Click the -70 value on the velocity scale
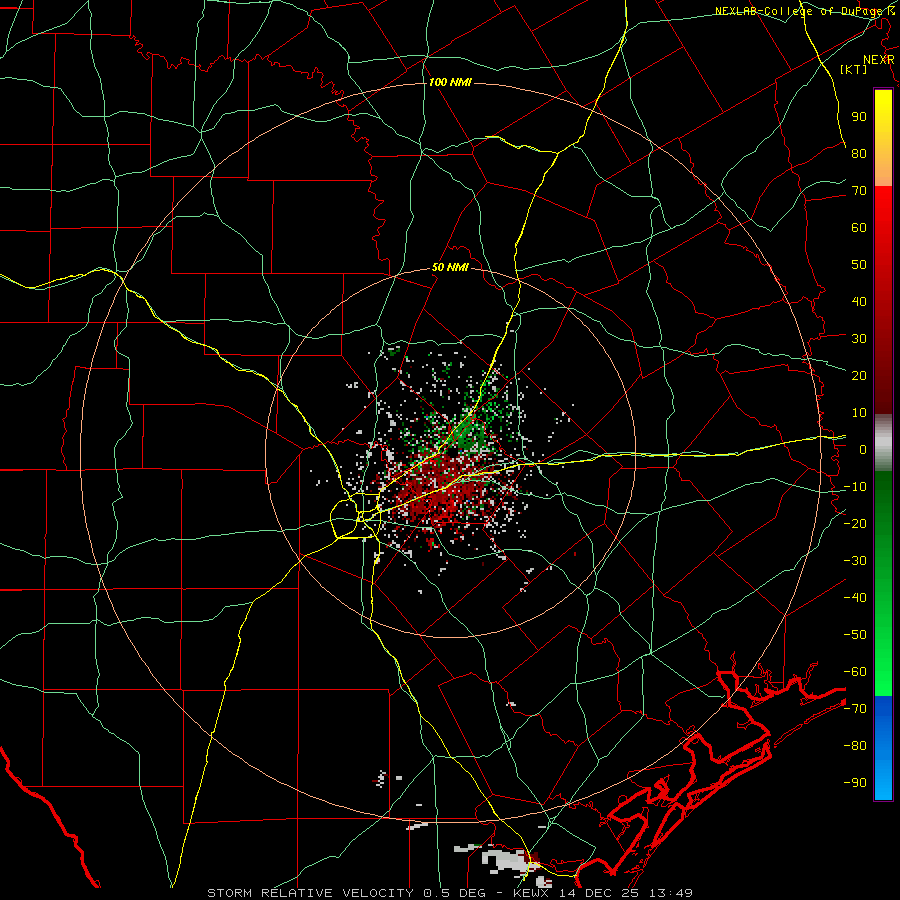 click(855, 709)
